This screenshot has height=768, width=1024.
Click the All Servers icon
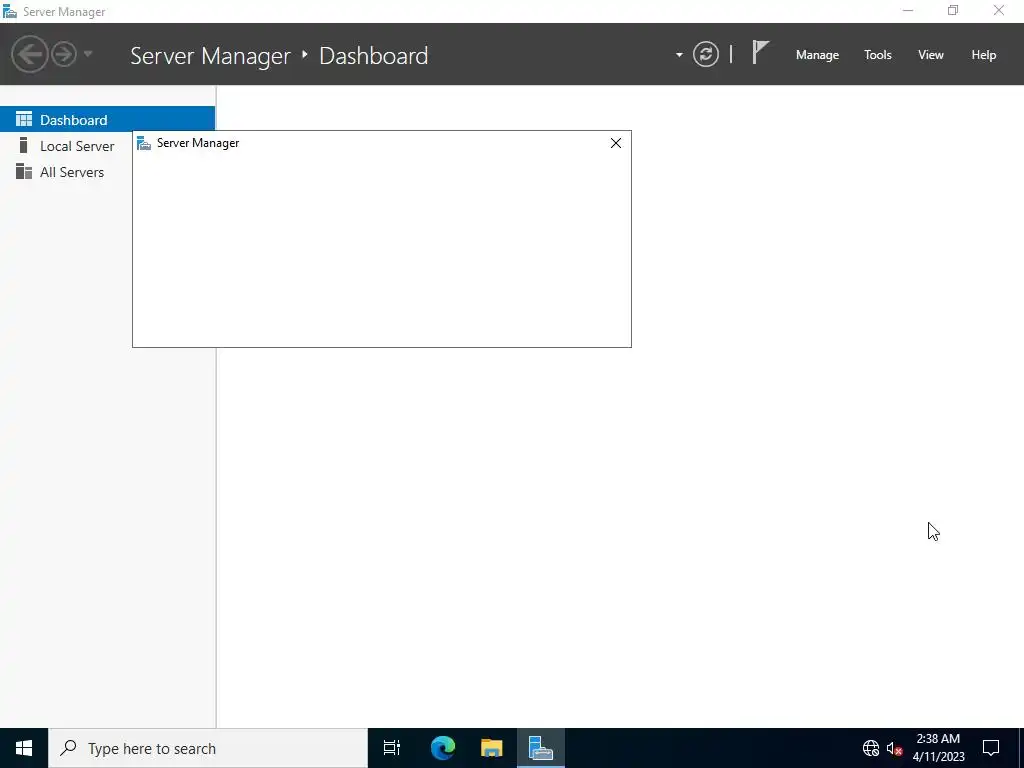[24, 171]
